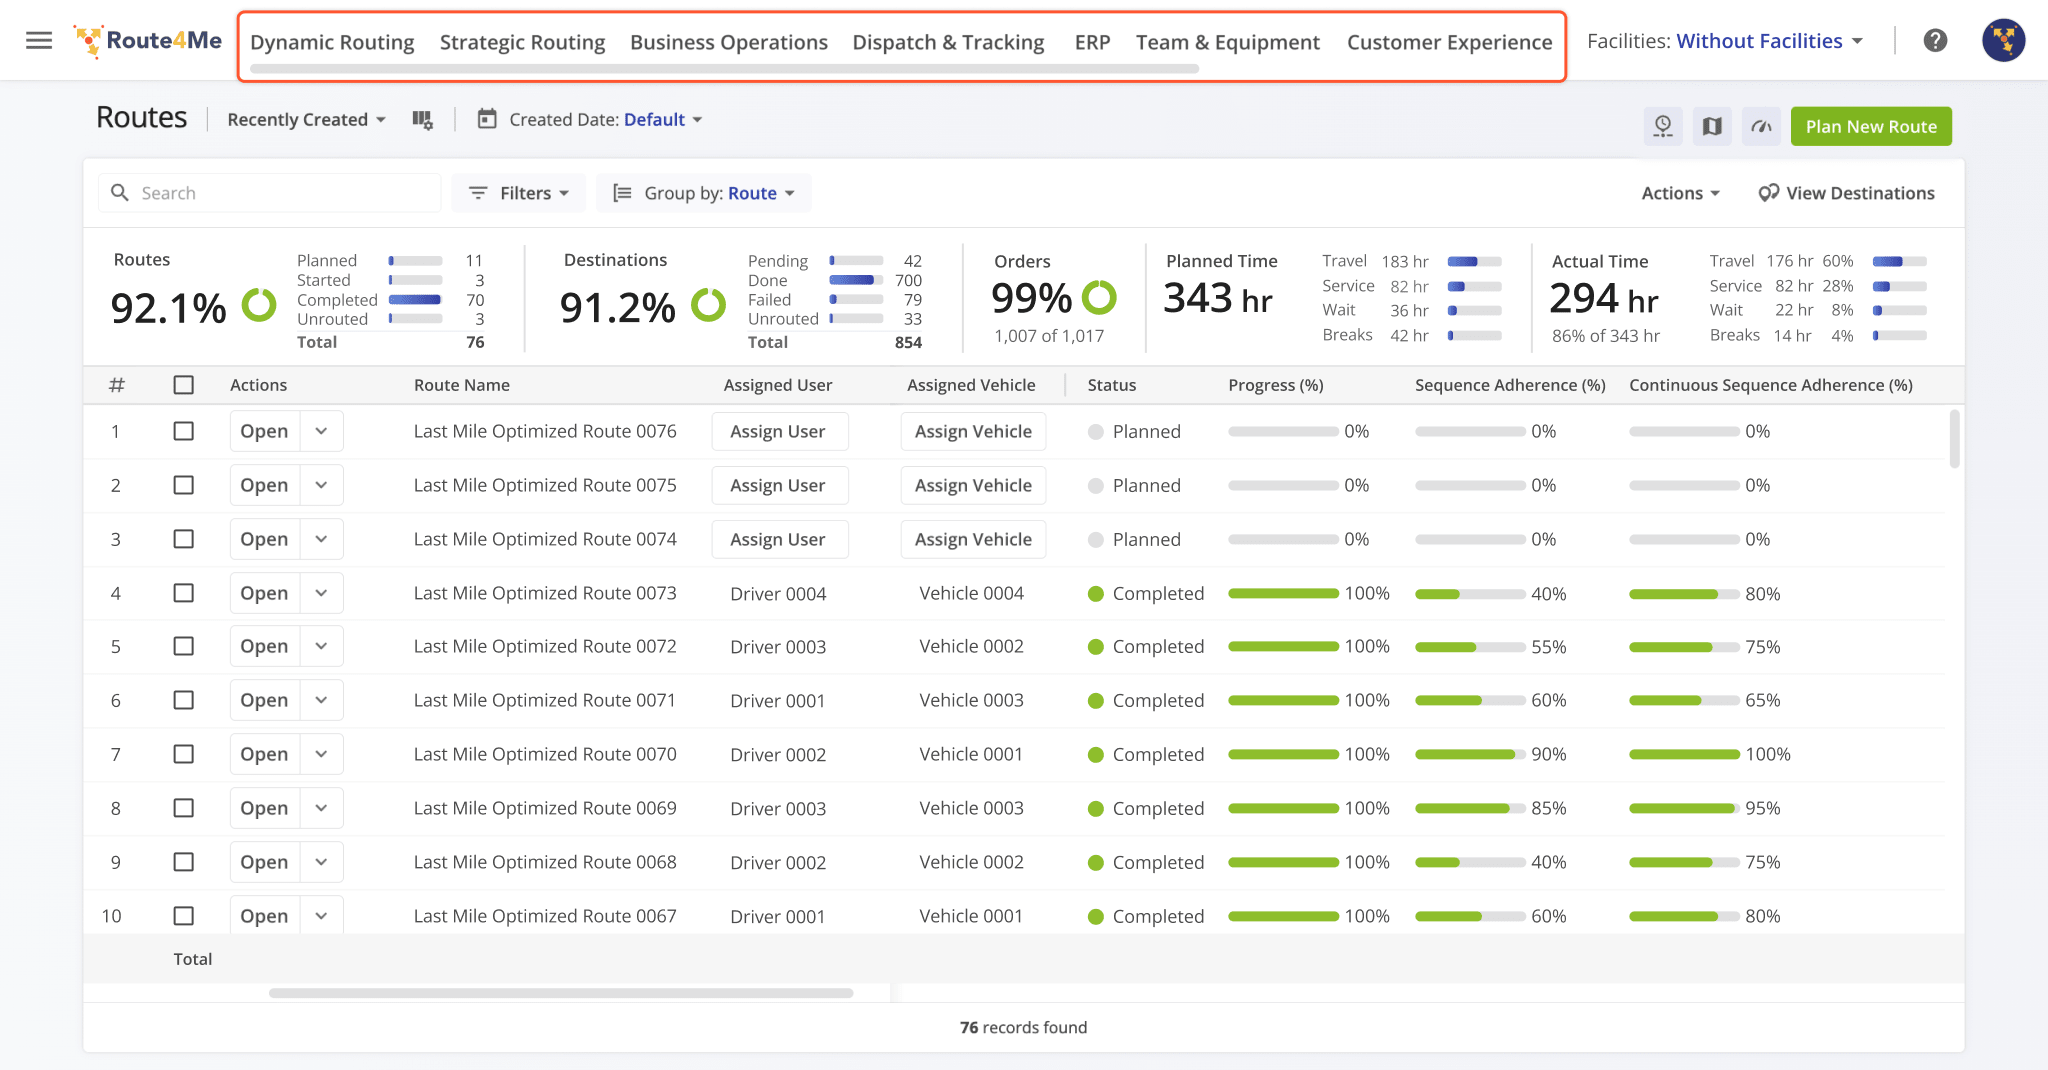Check the box for Route 0076
The height and width of the screenshot is (1070, 2048).
184,432
